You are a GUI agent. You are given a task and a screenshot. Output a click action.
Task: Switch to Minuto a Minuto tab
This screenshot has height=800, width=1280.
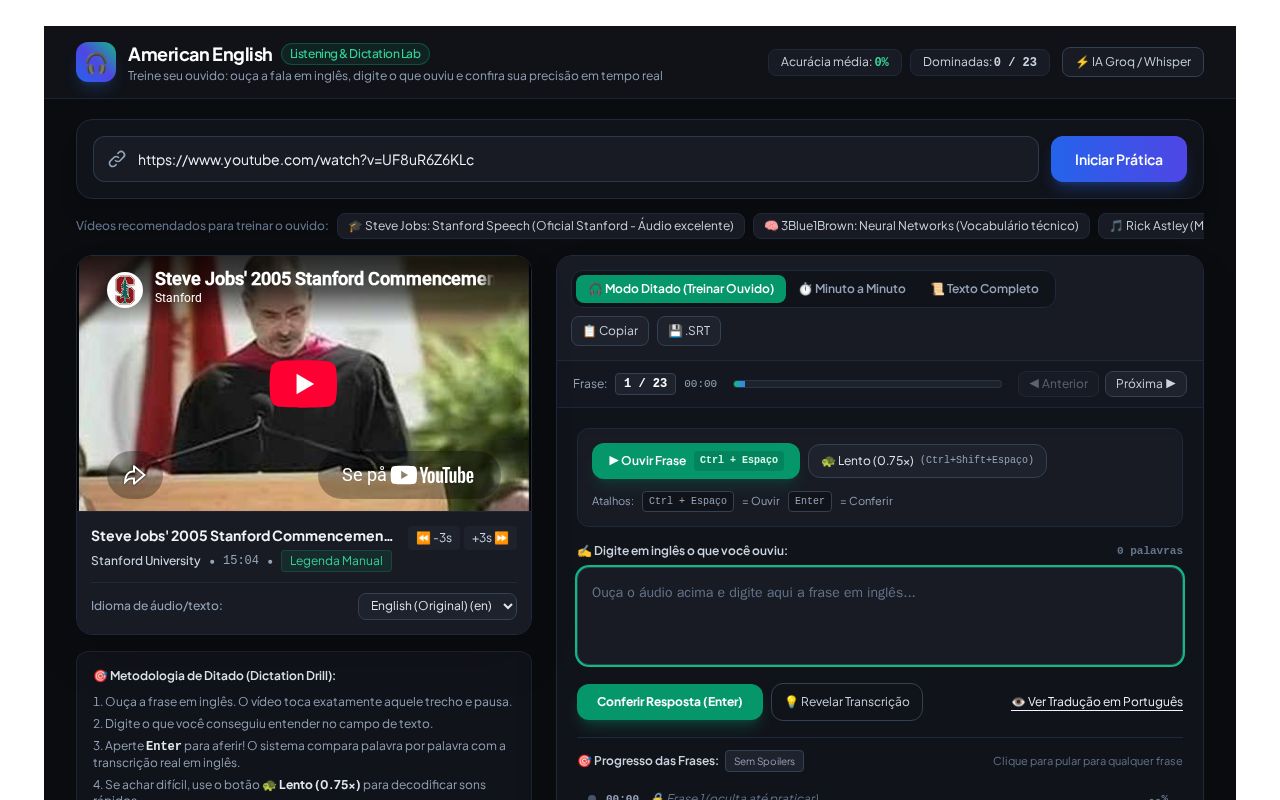click(852, 289)
